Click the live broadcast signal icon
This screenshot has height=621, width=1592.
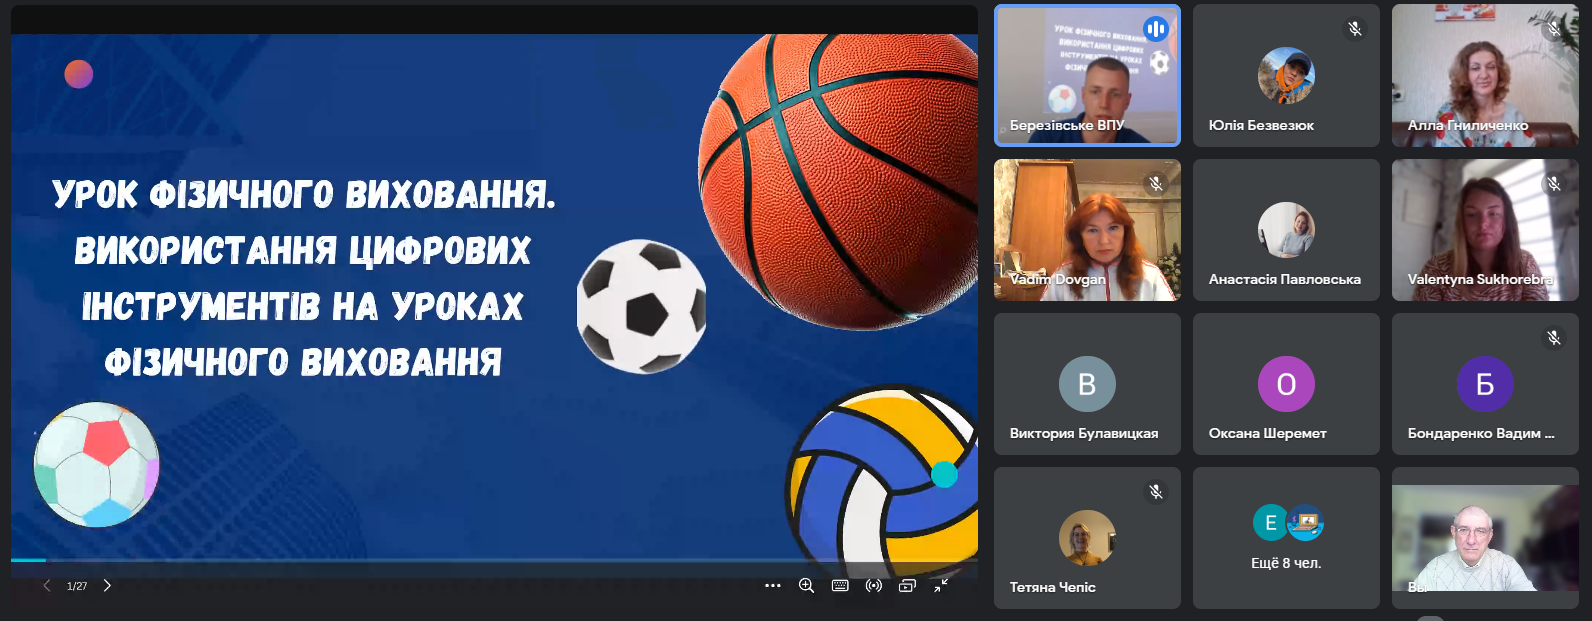click(874, 586)
